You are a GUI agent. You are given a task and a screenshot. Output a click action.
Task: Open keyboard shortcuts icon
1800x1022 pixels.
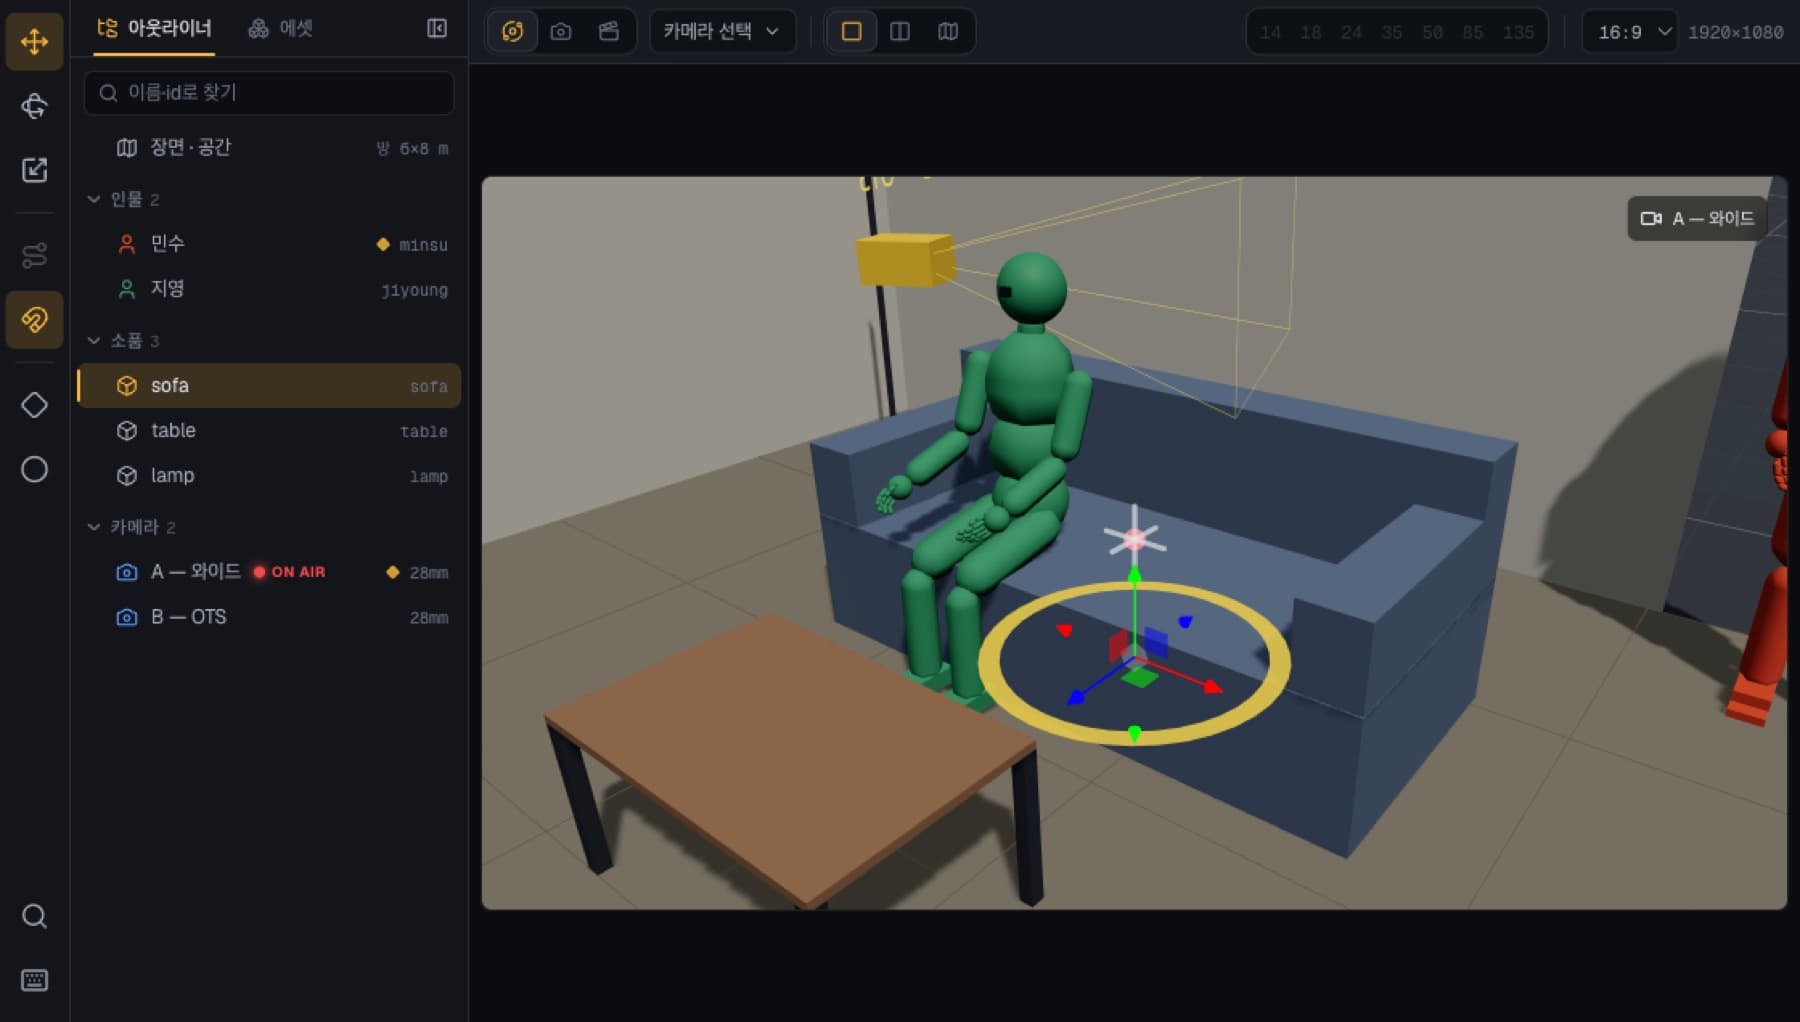pos(35,980)
